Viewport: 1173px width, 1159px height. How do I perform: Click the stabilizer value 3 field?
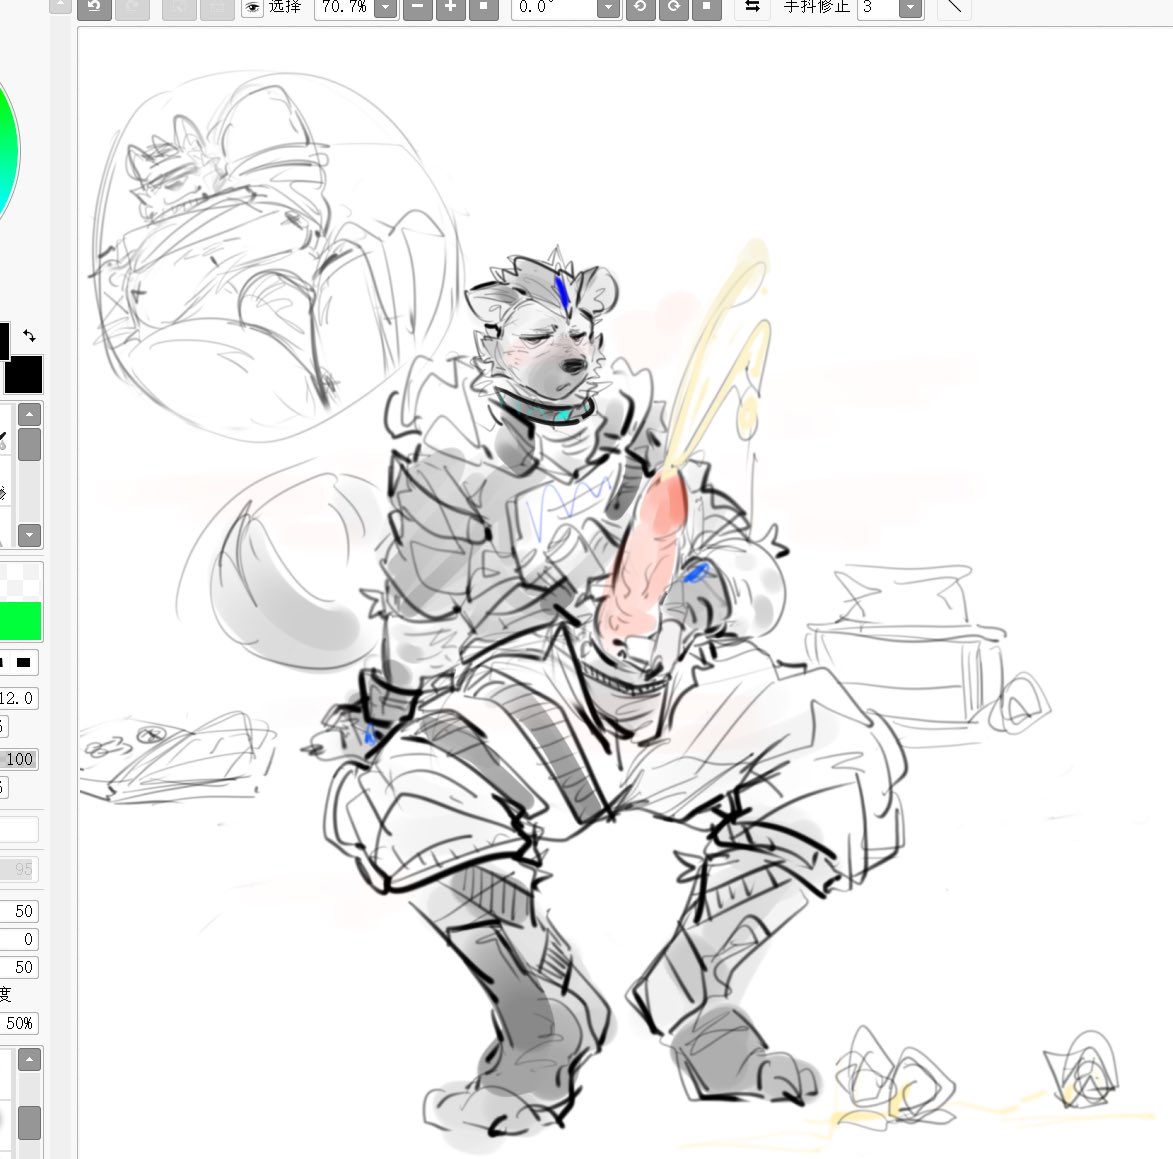pyautogui.click(x=877, y=7)
